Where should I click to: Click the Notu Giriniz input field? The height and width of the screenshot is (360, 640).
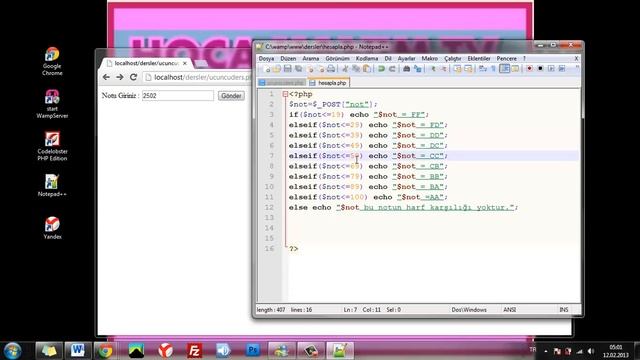coord(177,96)
